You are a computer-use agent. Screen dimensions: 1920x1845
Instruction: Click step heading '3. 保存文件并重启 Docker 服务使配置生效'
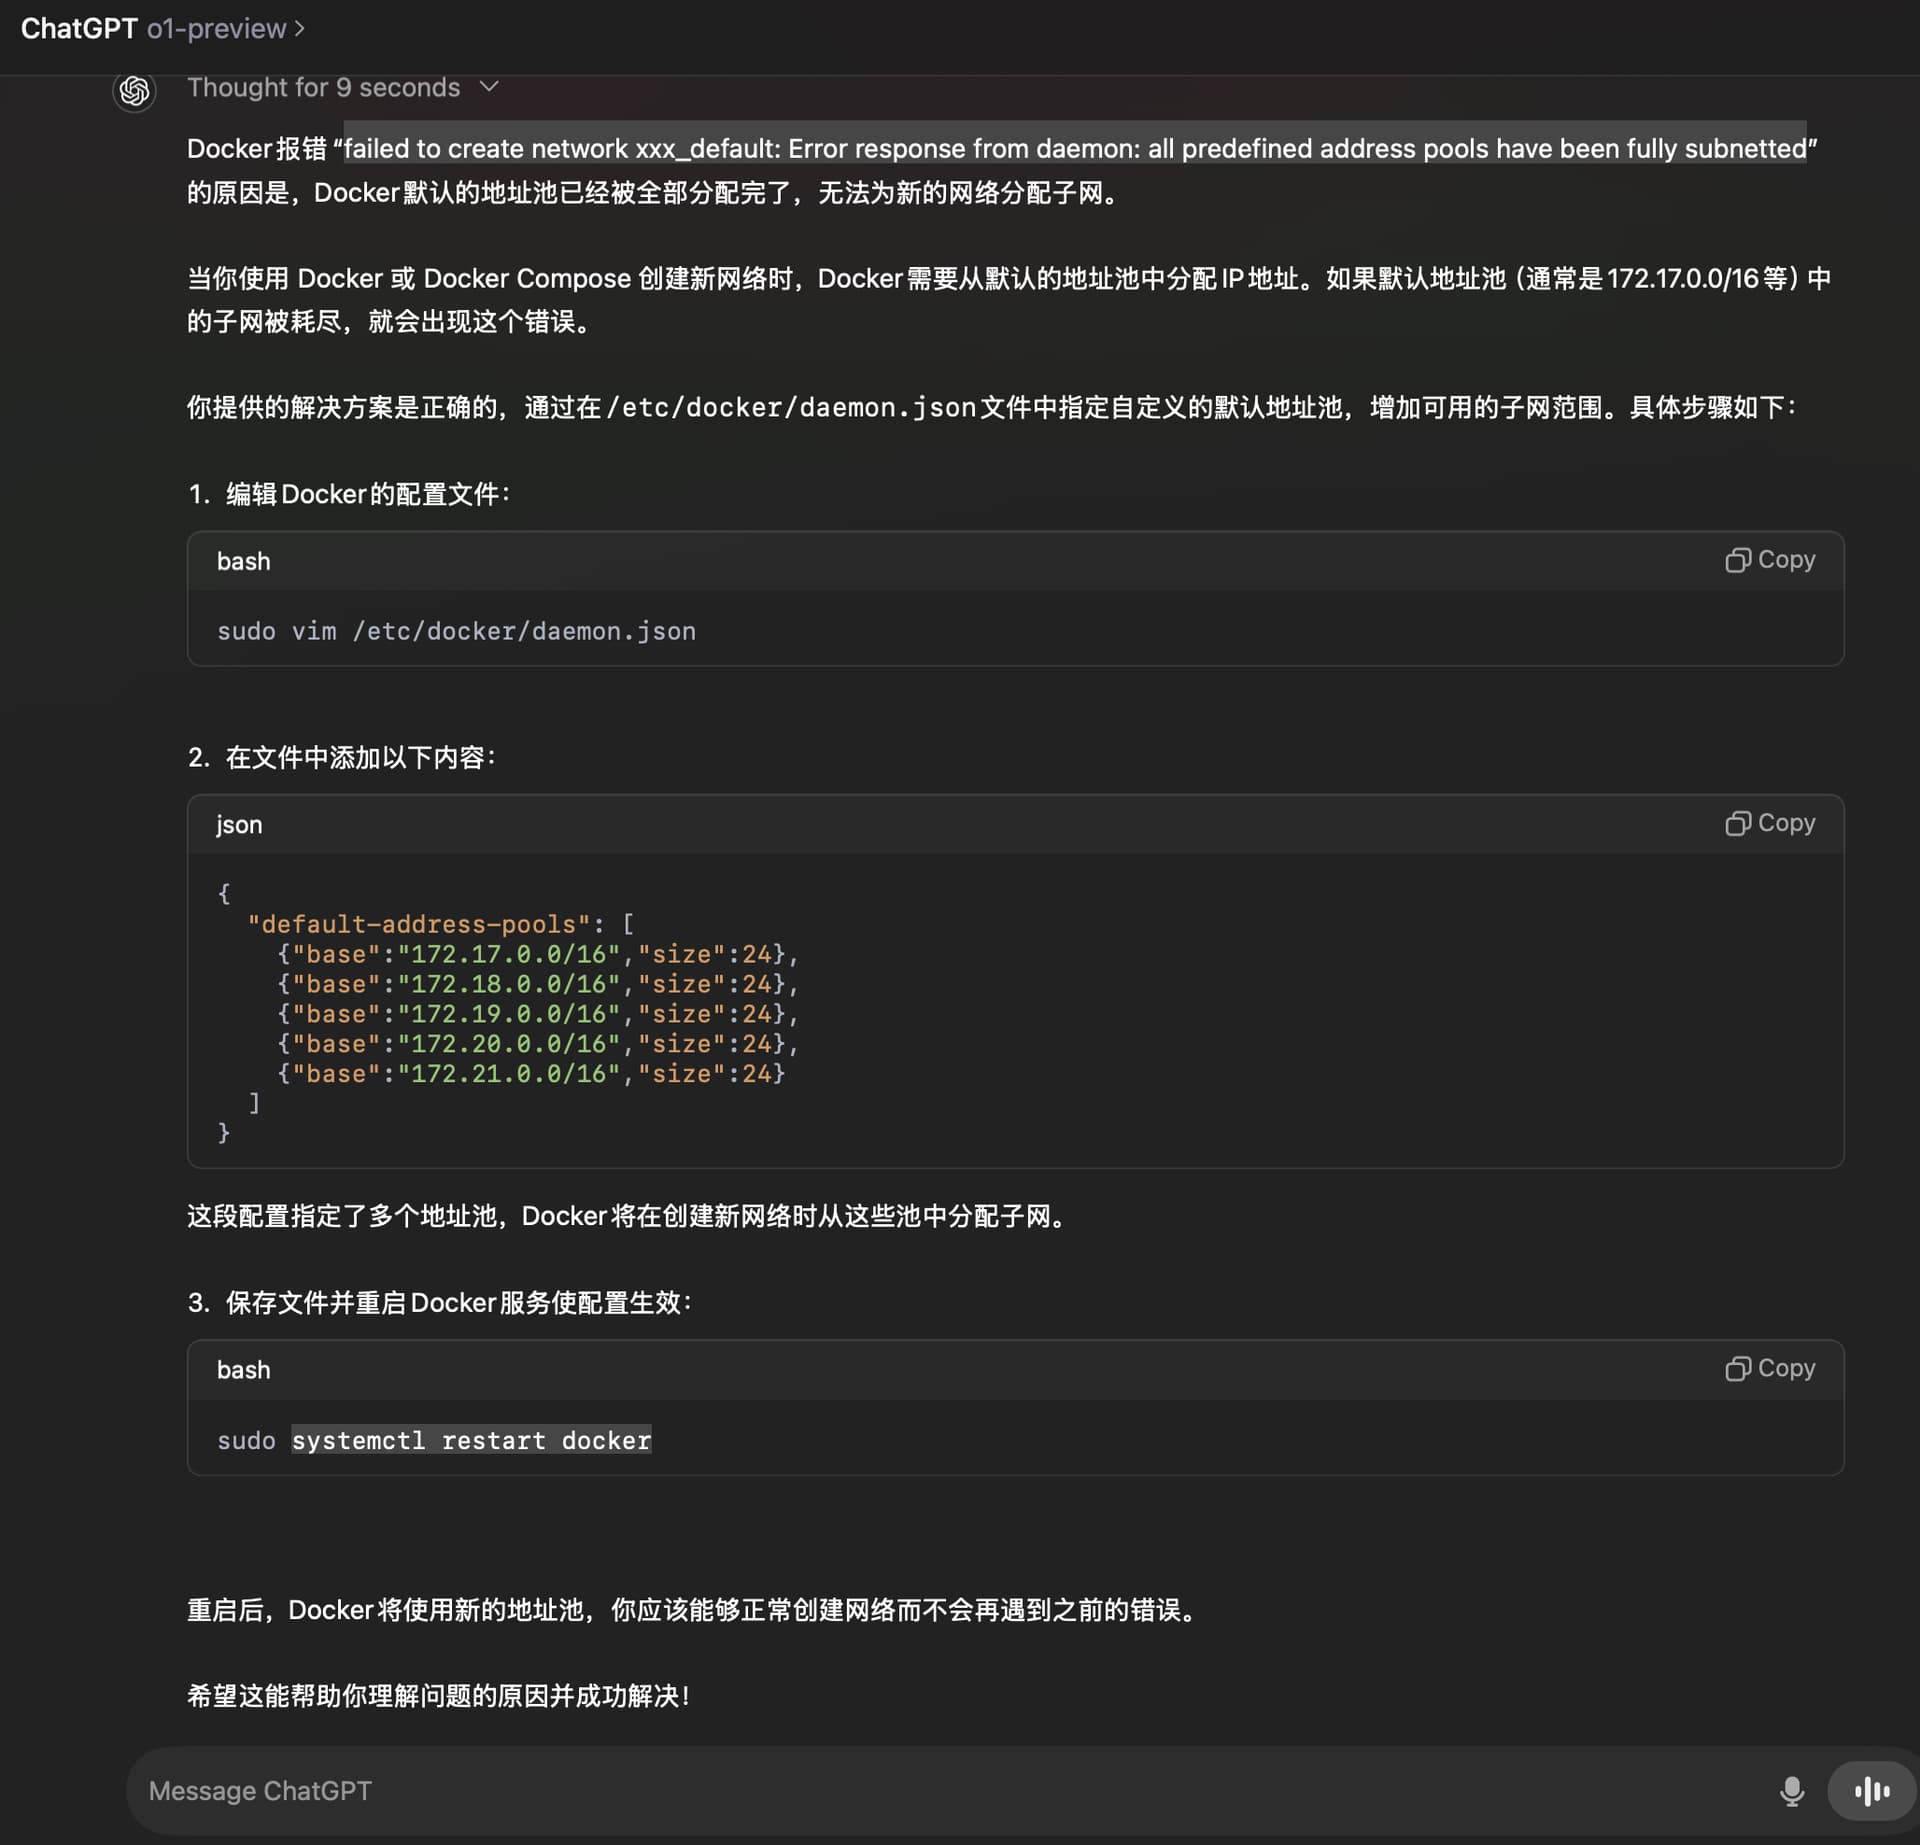coord(440,1302)
